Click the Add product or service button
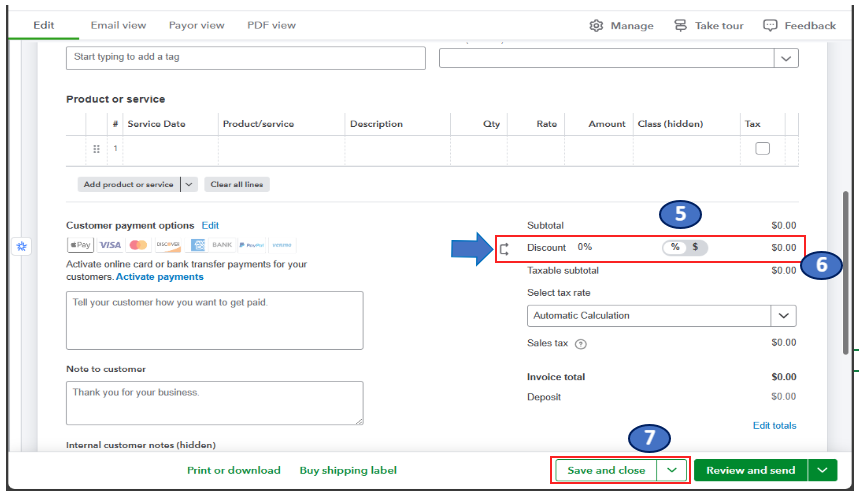The image size is (859, 497). (x=129, y=185)
